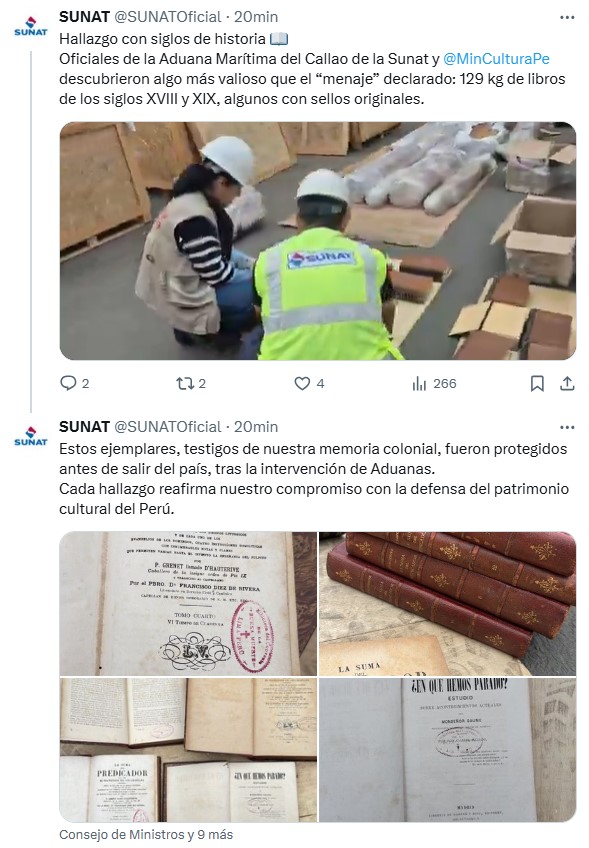589x848 pixels.
Task: Open photo of title page with red stamp
Action: coord(188,603)
